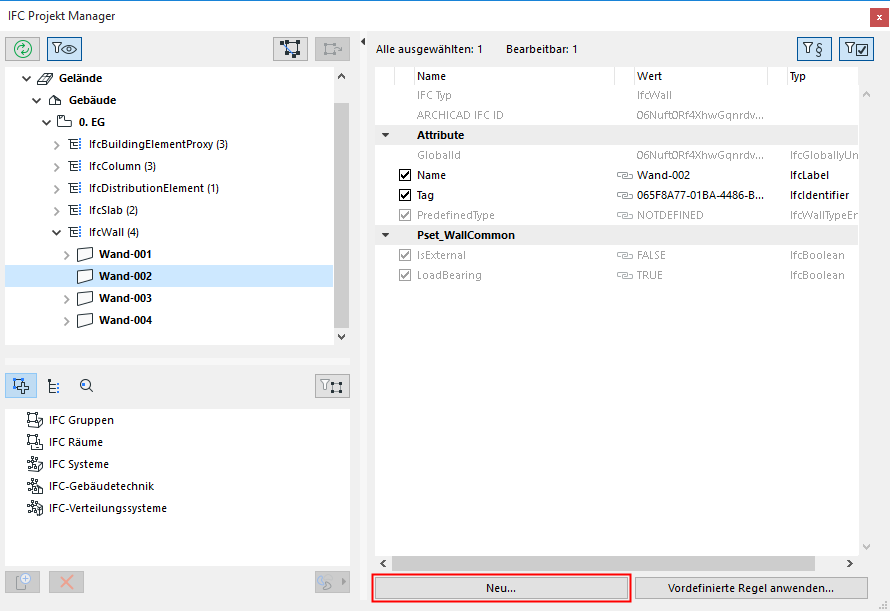890x611 pixels.
Task: Switch to the type tree view tab icon
Action: pos(54,386)
